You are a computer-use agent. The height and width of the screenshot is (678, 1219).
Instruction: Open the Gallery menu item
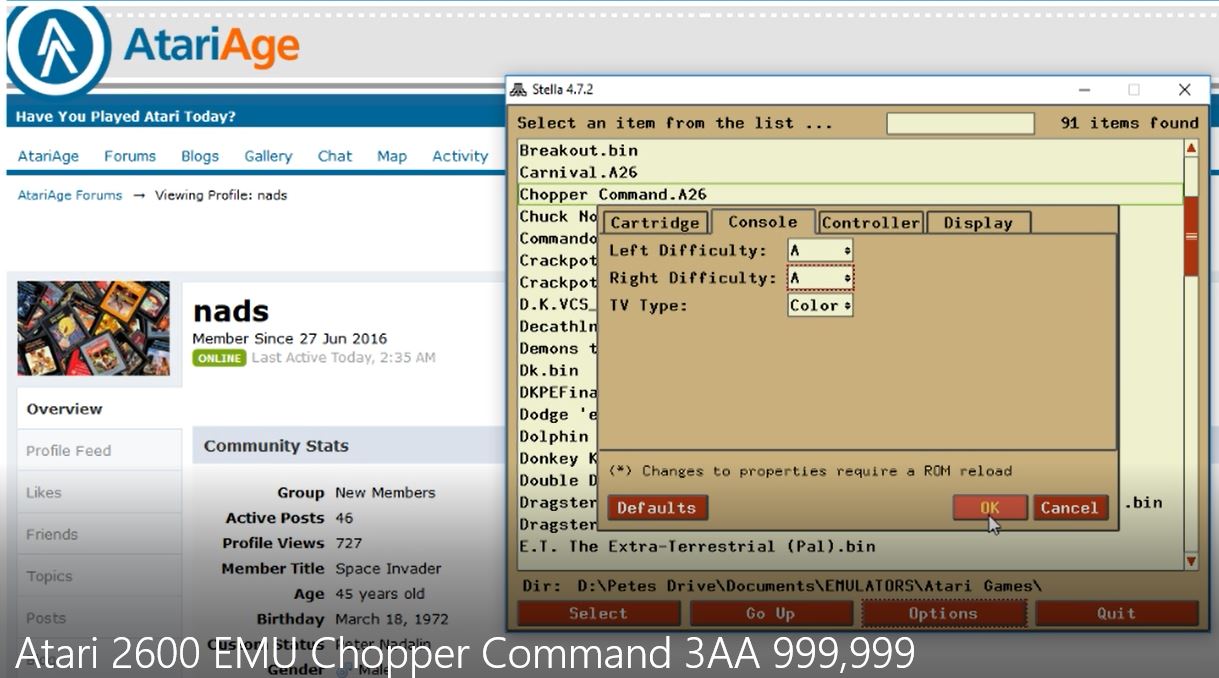268,156
